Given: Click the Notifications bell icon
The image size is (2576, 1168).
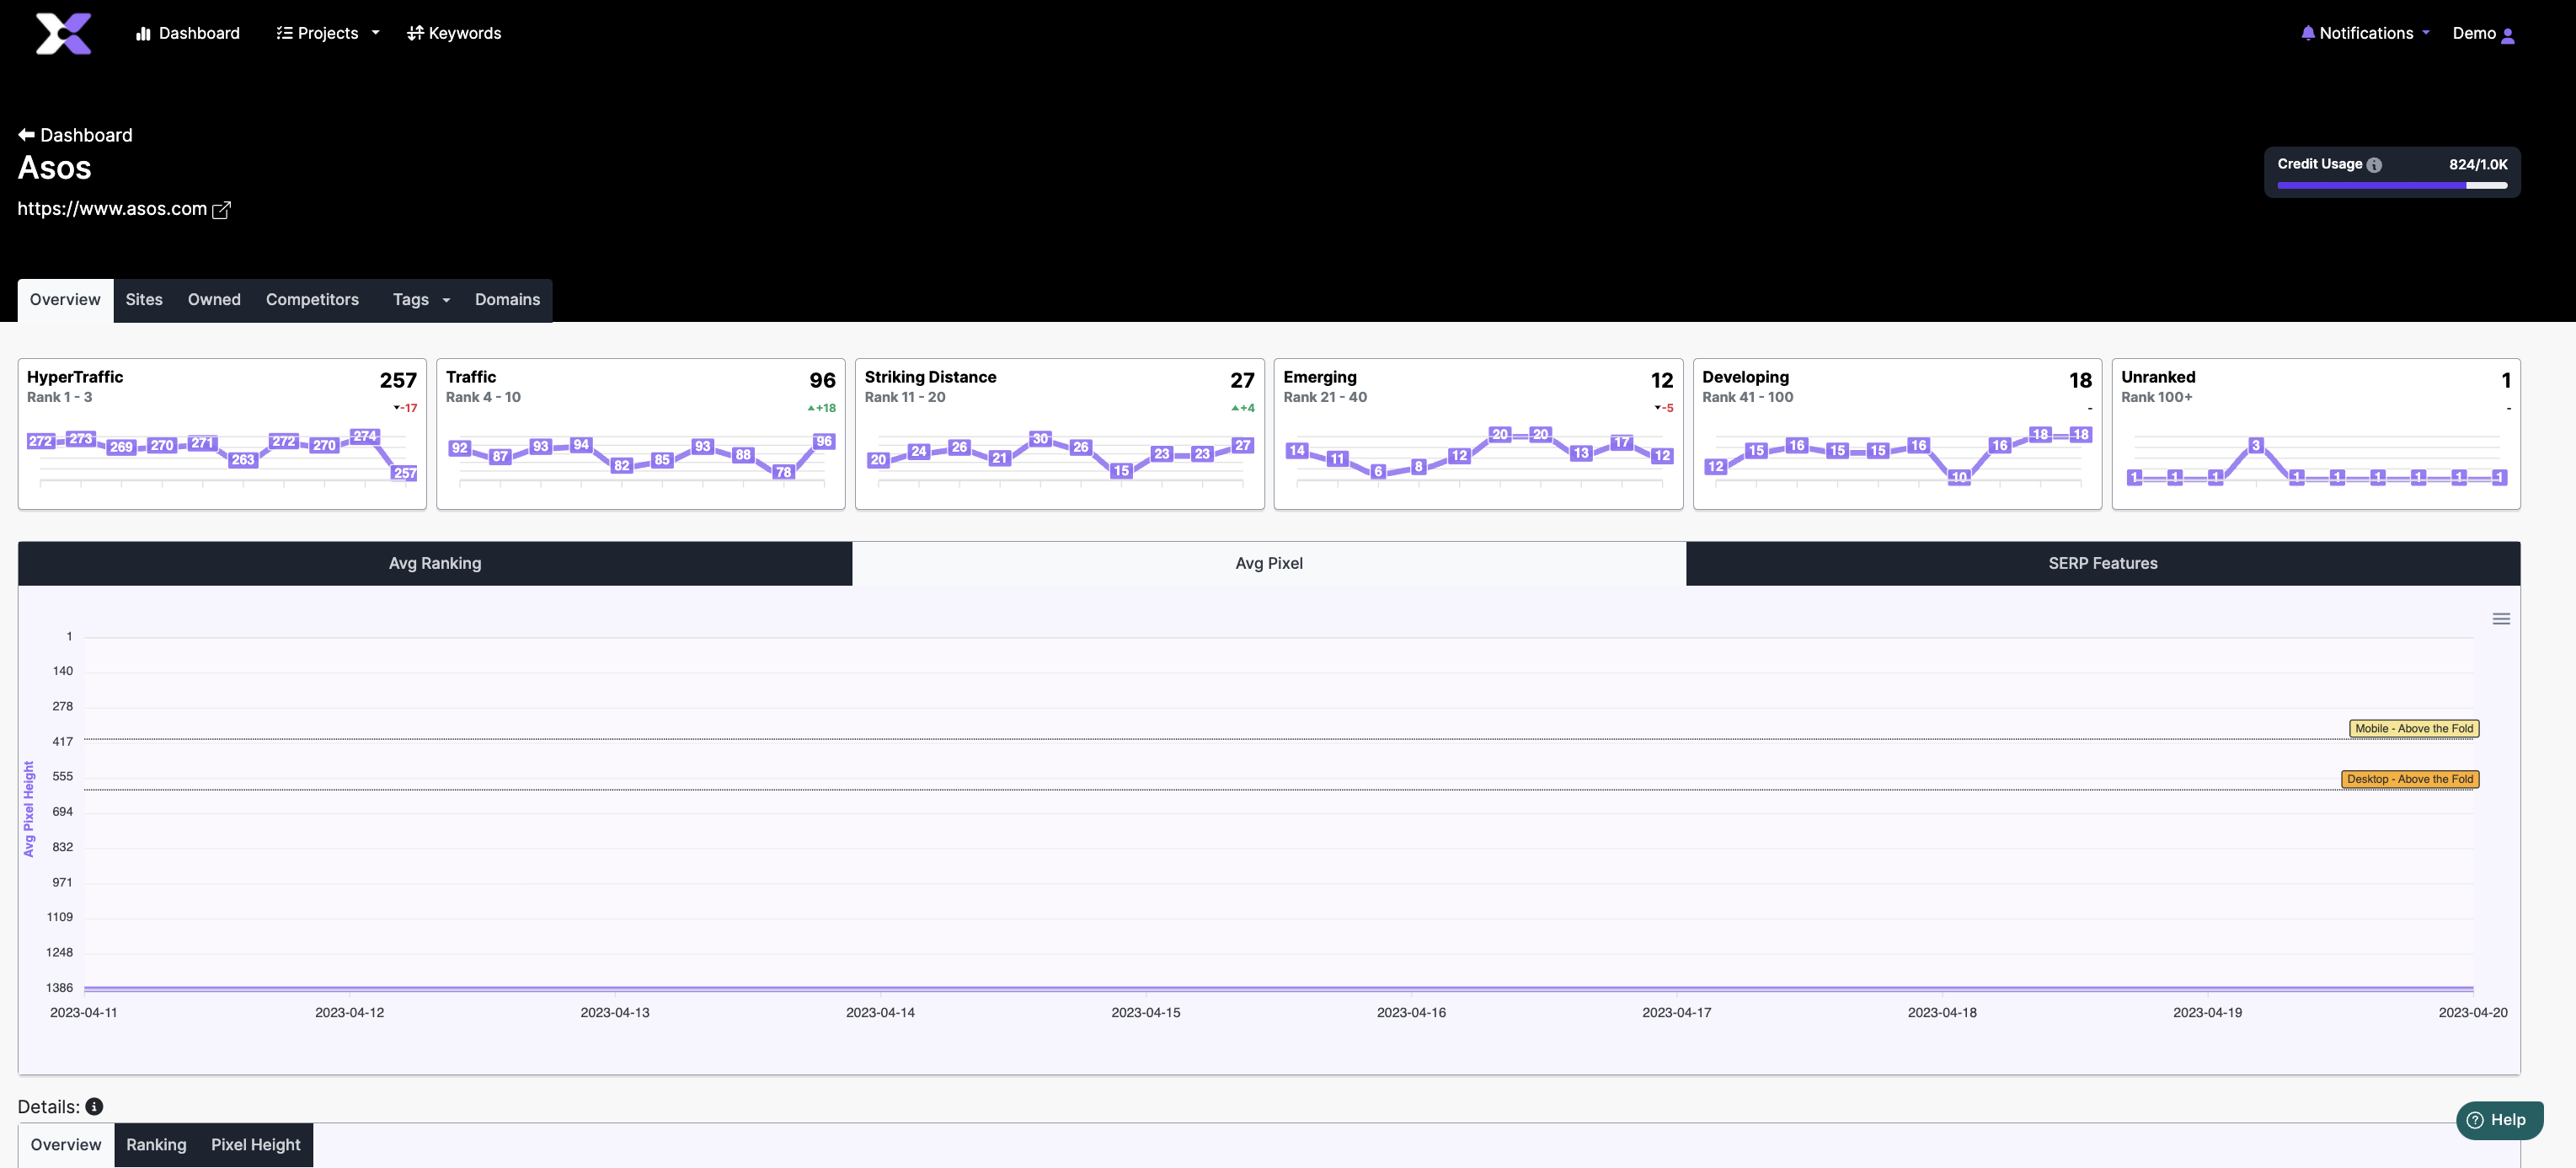Looking at the screenshot, I should point(2307,33).
